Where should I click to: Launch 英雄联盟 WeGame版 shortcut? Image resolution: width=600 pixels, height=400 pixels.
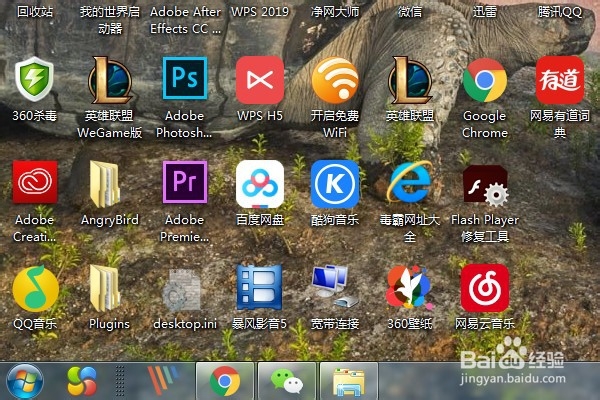point(109,80)
